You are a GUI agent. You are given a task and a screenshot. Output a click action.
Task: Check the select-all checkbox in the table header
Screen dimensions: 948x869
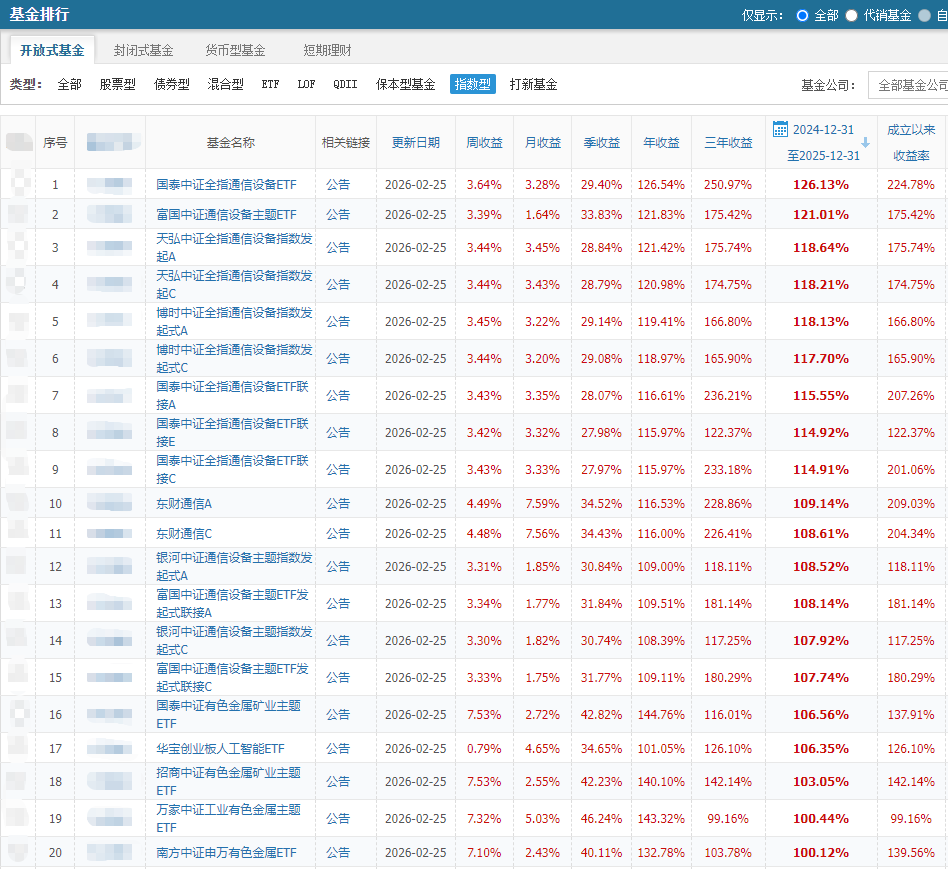[x=18, y=143]
